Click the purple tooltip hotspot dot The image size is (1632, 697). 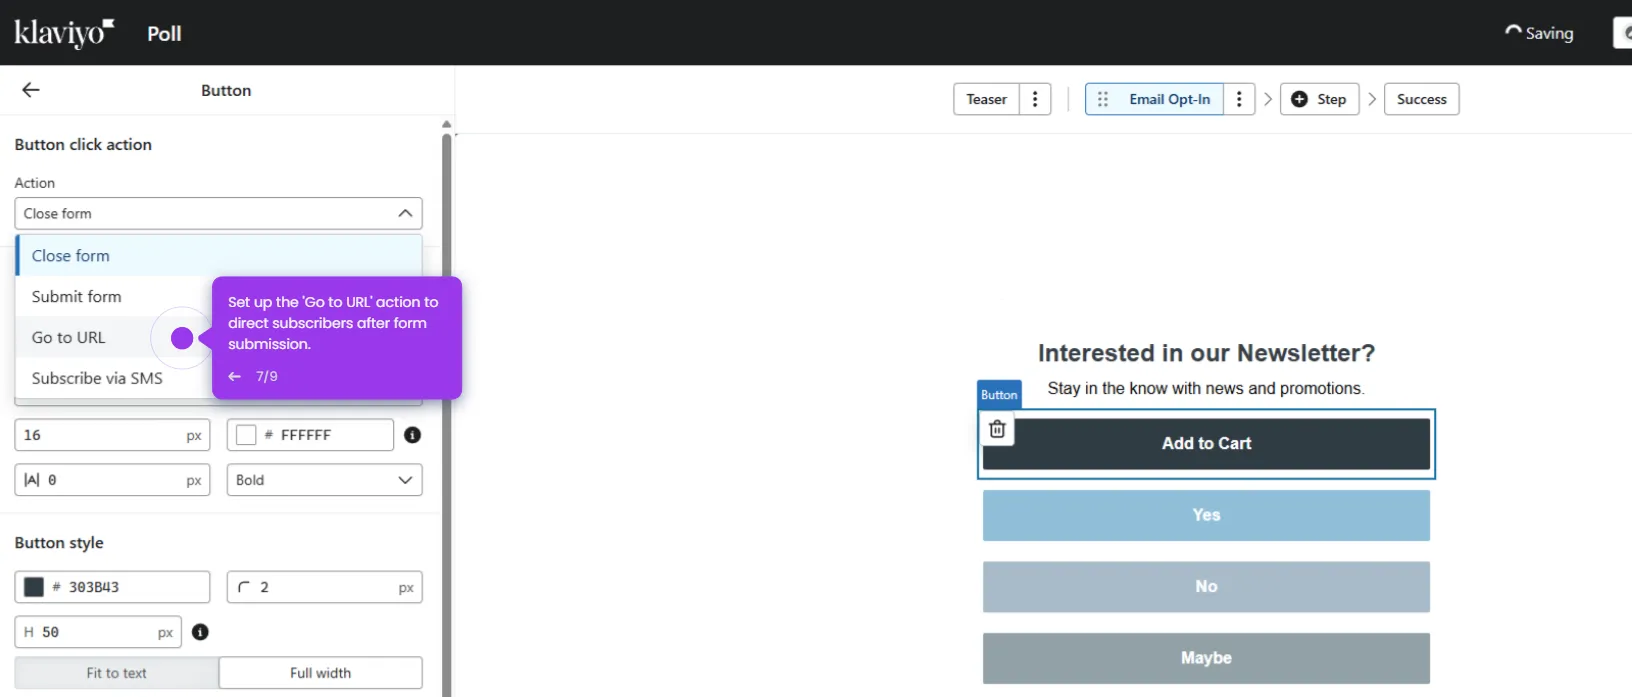click(x=182, y=338)
